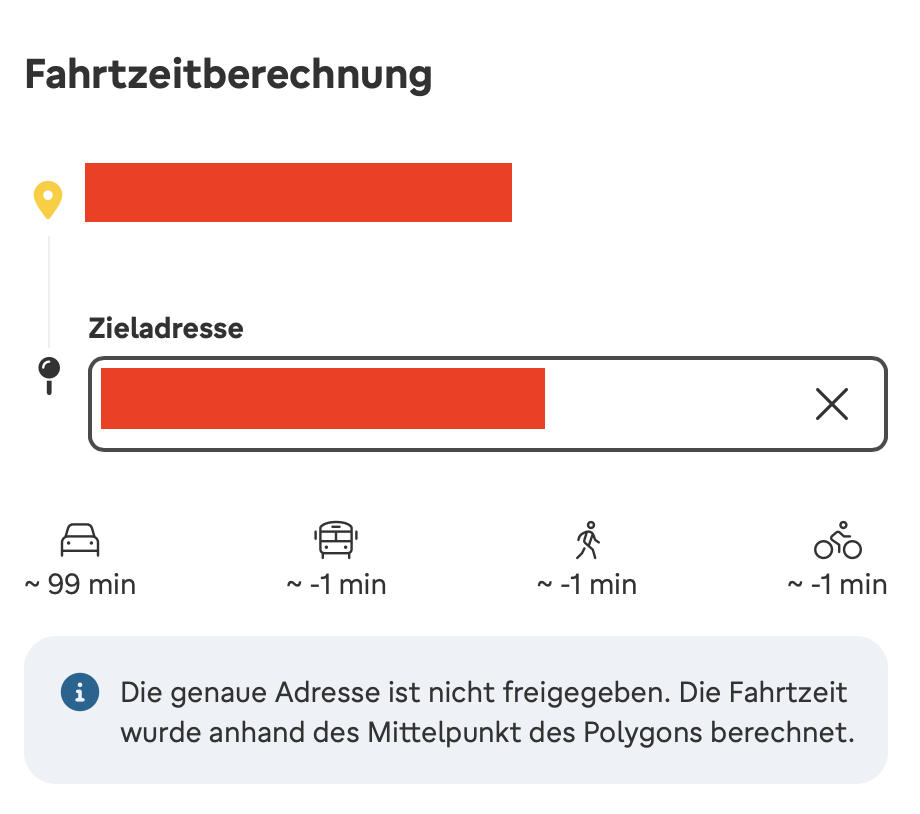920x814 pixels.
Task: Click the travel time below the bicycle icon
Action: point(837,585)
